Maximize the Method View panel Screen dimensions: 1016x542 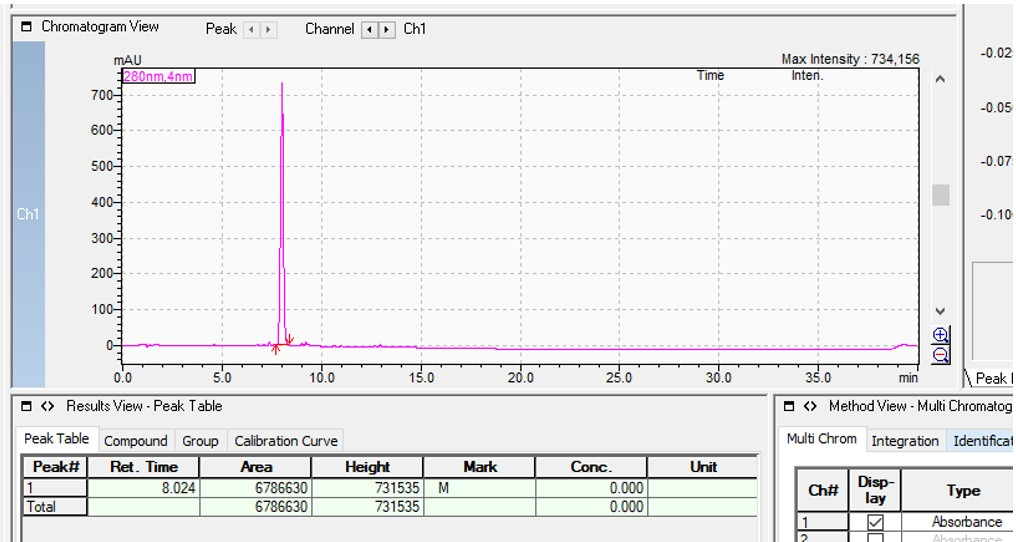[790, 406]
